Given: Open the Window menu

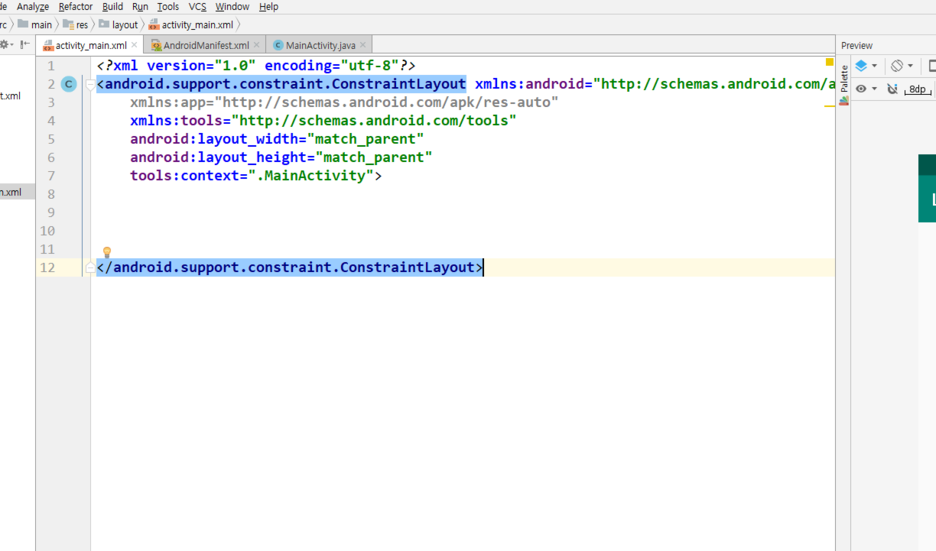Looking at the screenshot, I should (x=232, y=7).
